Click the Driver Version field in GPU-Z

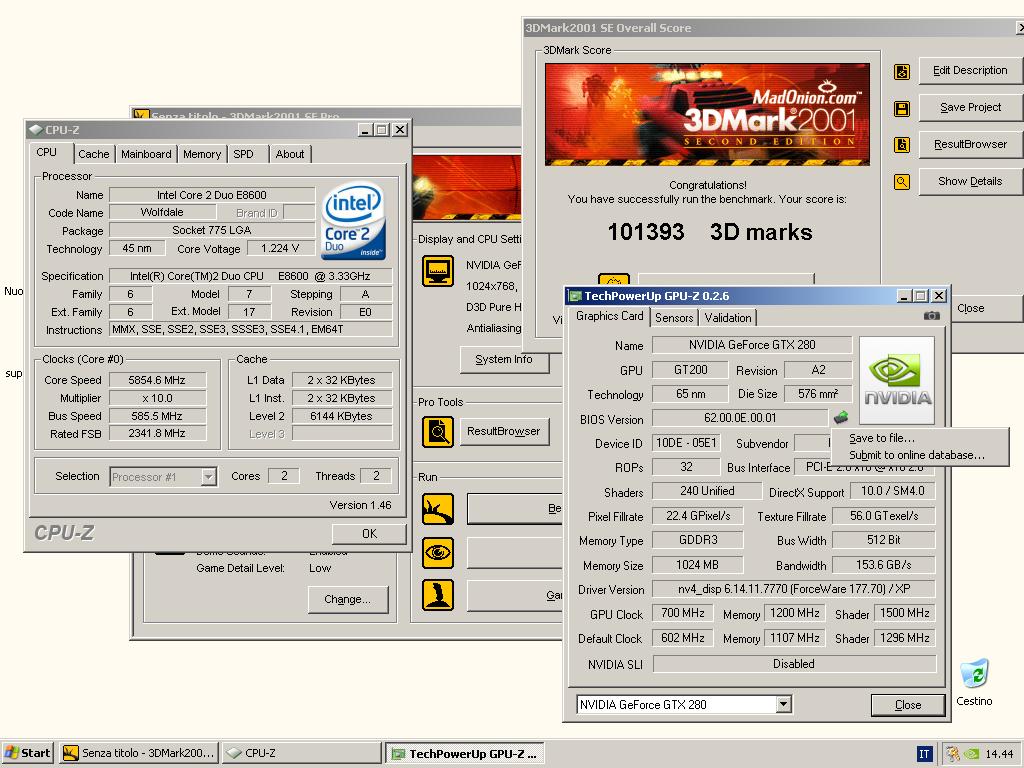[x=793, y=589]
